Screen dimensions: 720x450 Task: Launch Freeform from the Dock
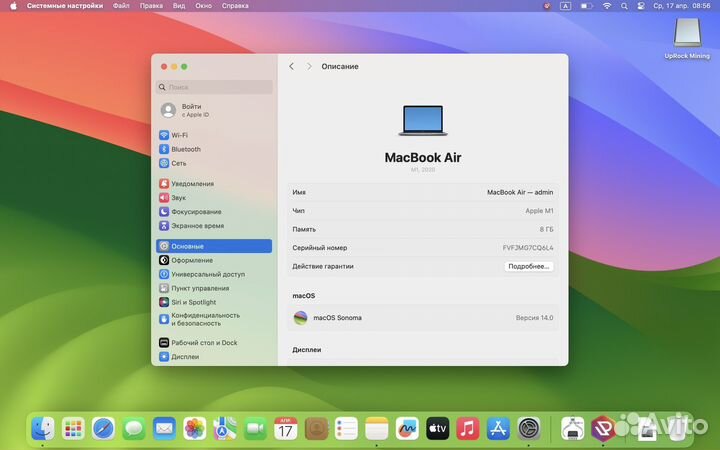(x=407, y=428)
